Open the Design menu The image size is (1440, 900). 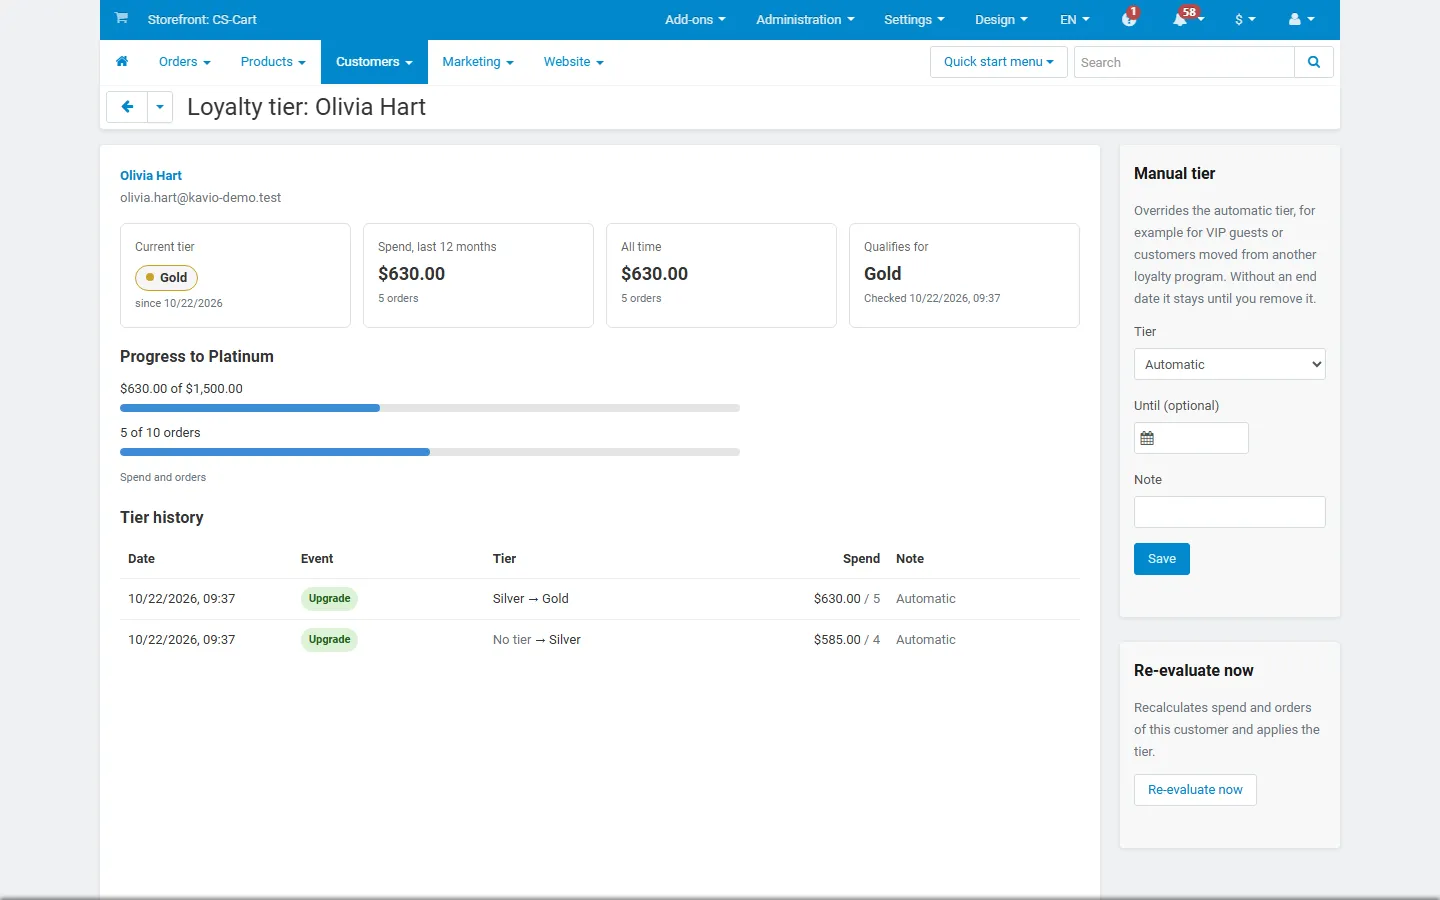(x=1001, y=19)
